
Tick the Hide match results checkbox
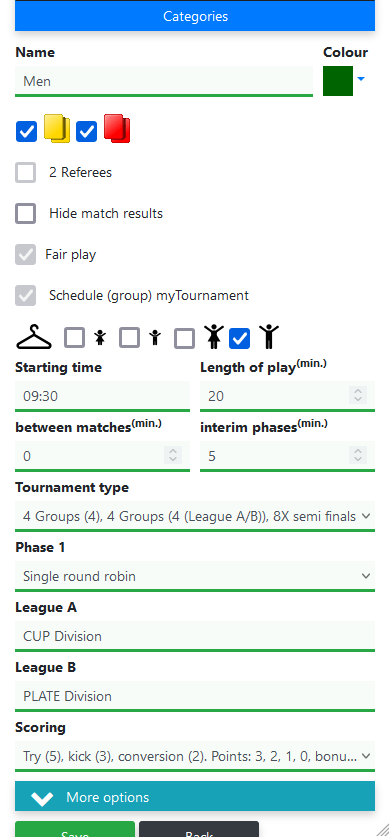click(x=26, y=214)
